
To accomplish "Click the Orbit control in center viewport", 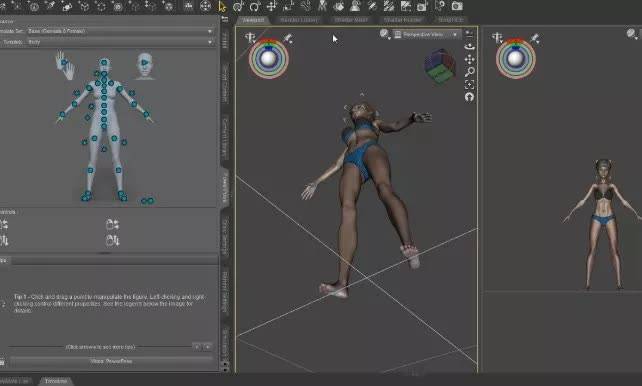I will click(x=470, y=46).
